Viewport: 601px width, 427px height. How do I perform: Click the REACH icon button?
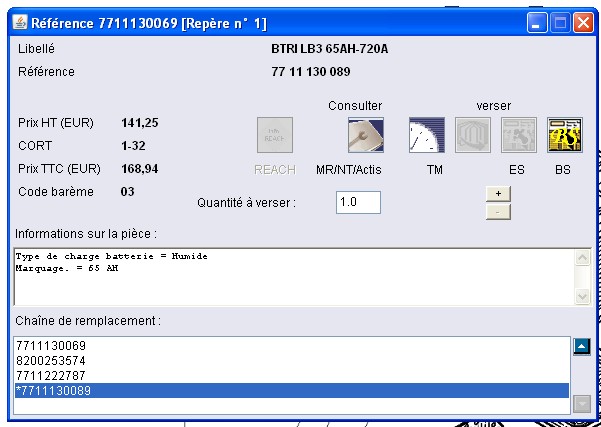click(x=275, y=135)
